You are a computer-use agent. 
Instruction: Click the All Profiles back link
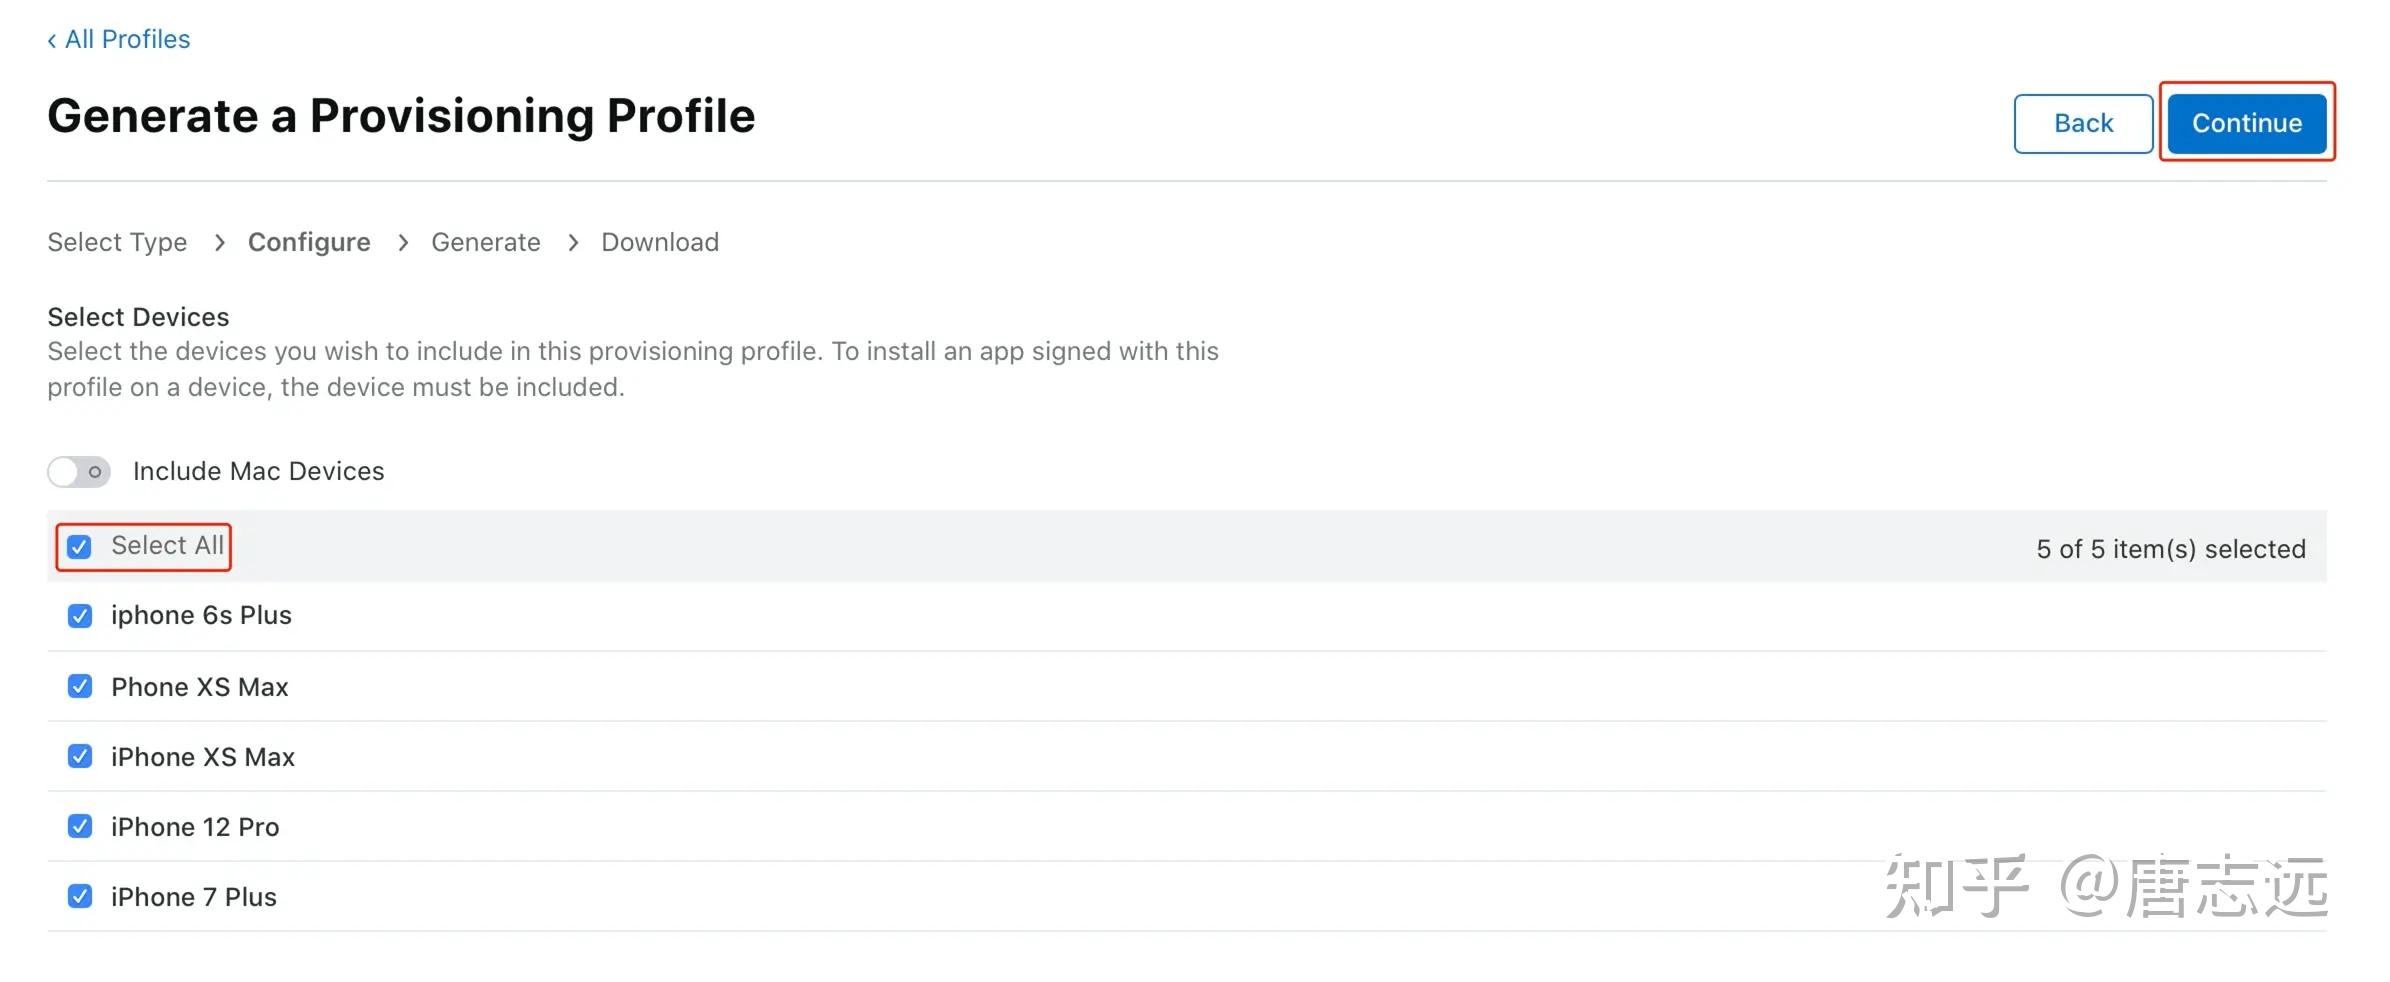pos(119,39)
